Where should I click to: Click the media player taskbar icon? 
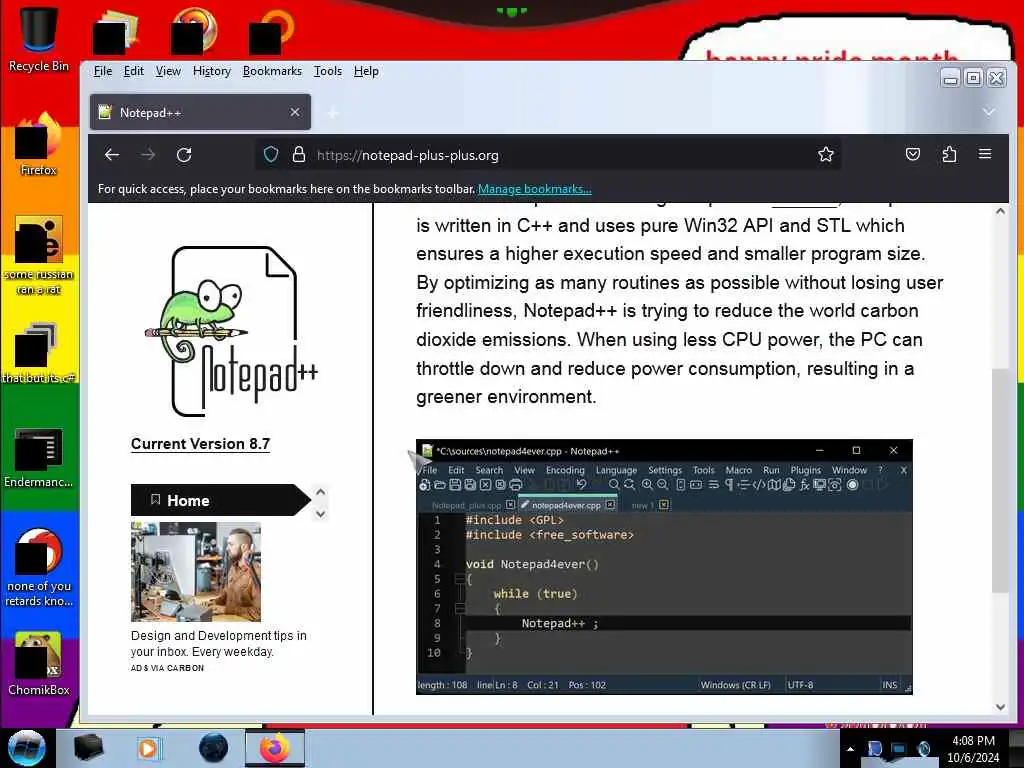pos(149,748)
